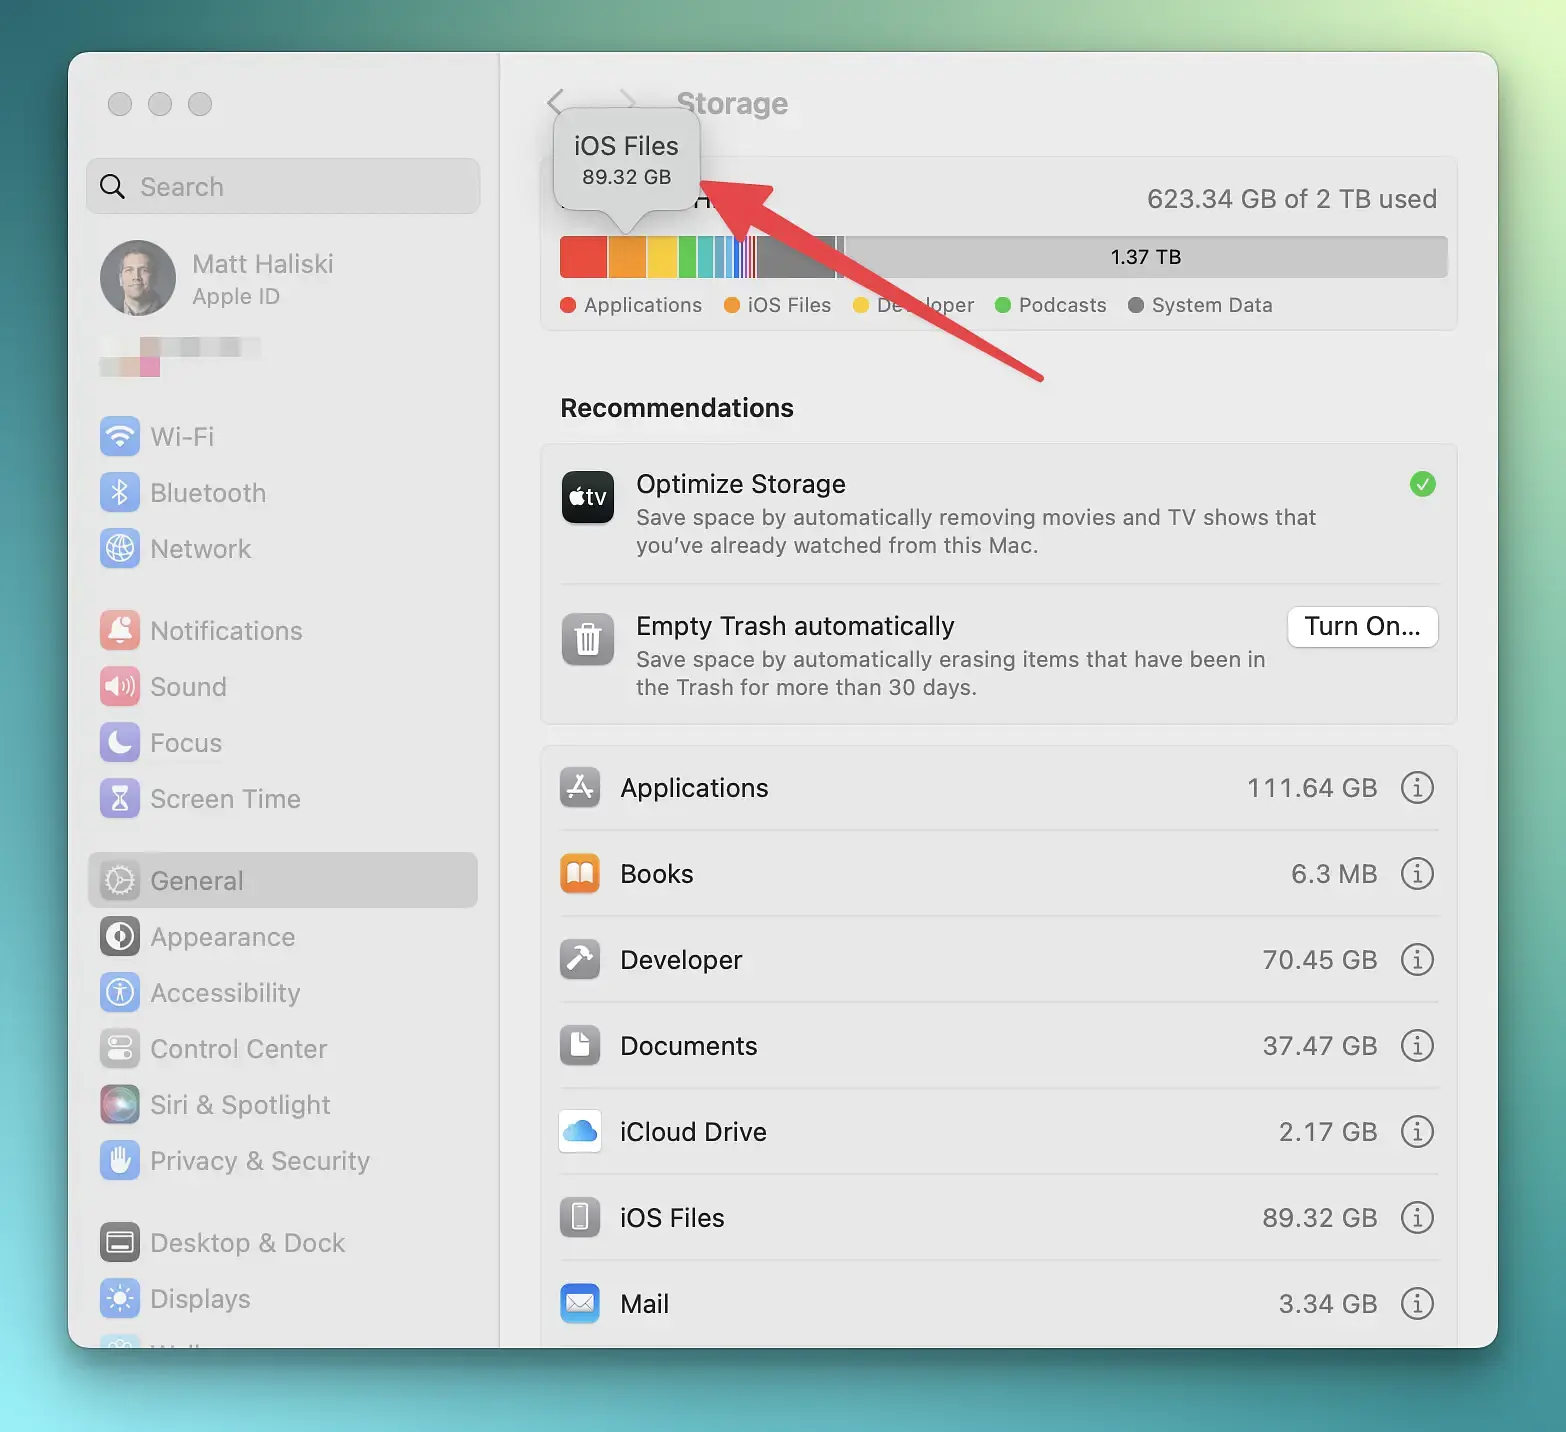Click the Books category icon
This screenshot has height=1432, width=1566.
580,873
